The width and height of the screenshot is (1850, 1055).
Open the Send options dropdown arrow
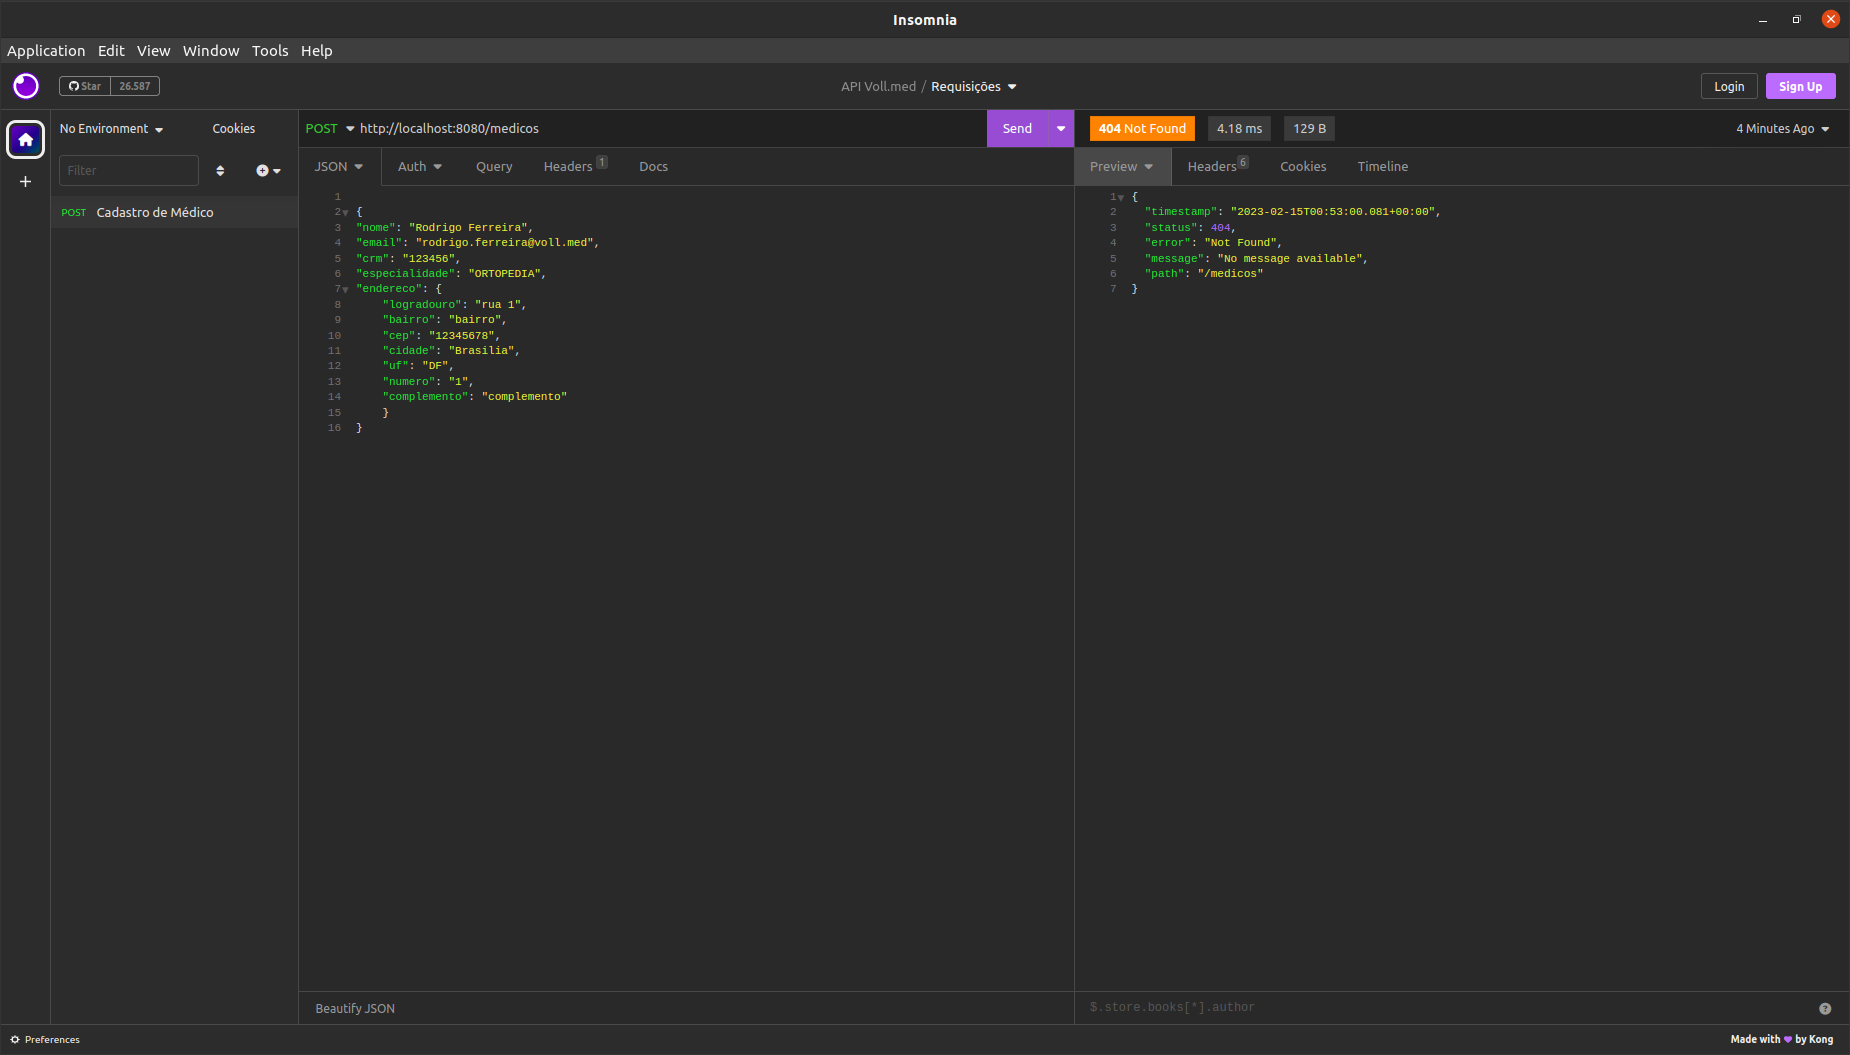(1061, 129)
